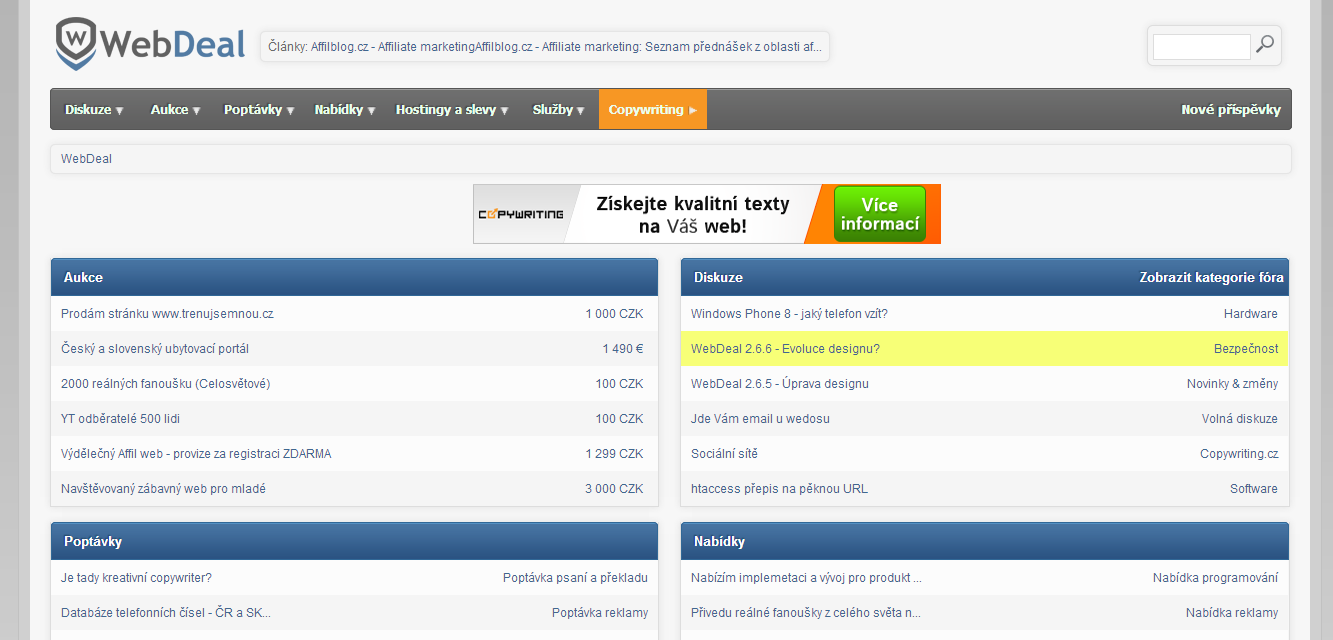Open Poptávka psaní a překladu category
Screen dimensions: 1333x640
pyautogui.click(x=575, y=578)
